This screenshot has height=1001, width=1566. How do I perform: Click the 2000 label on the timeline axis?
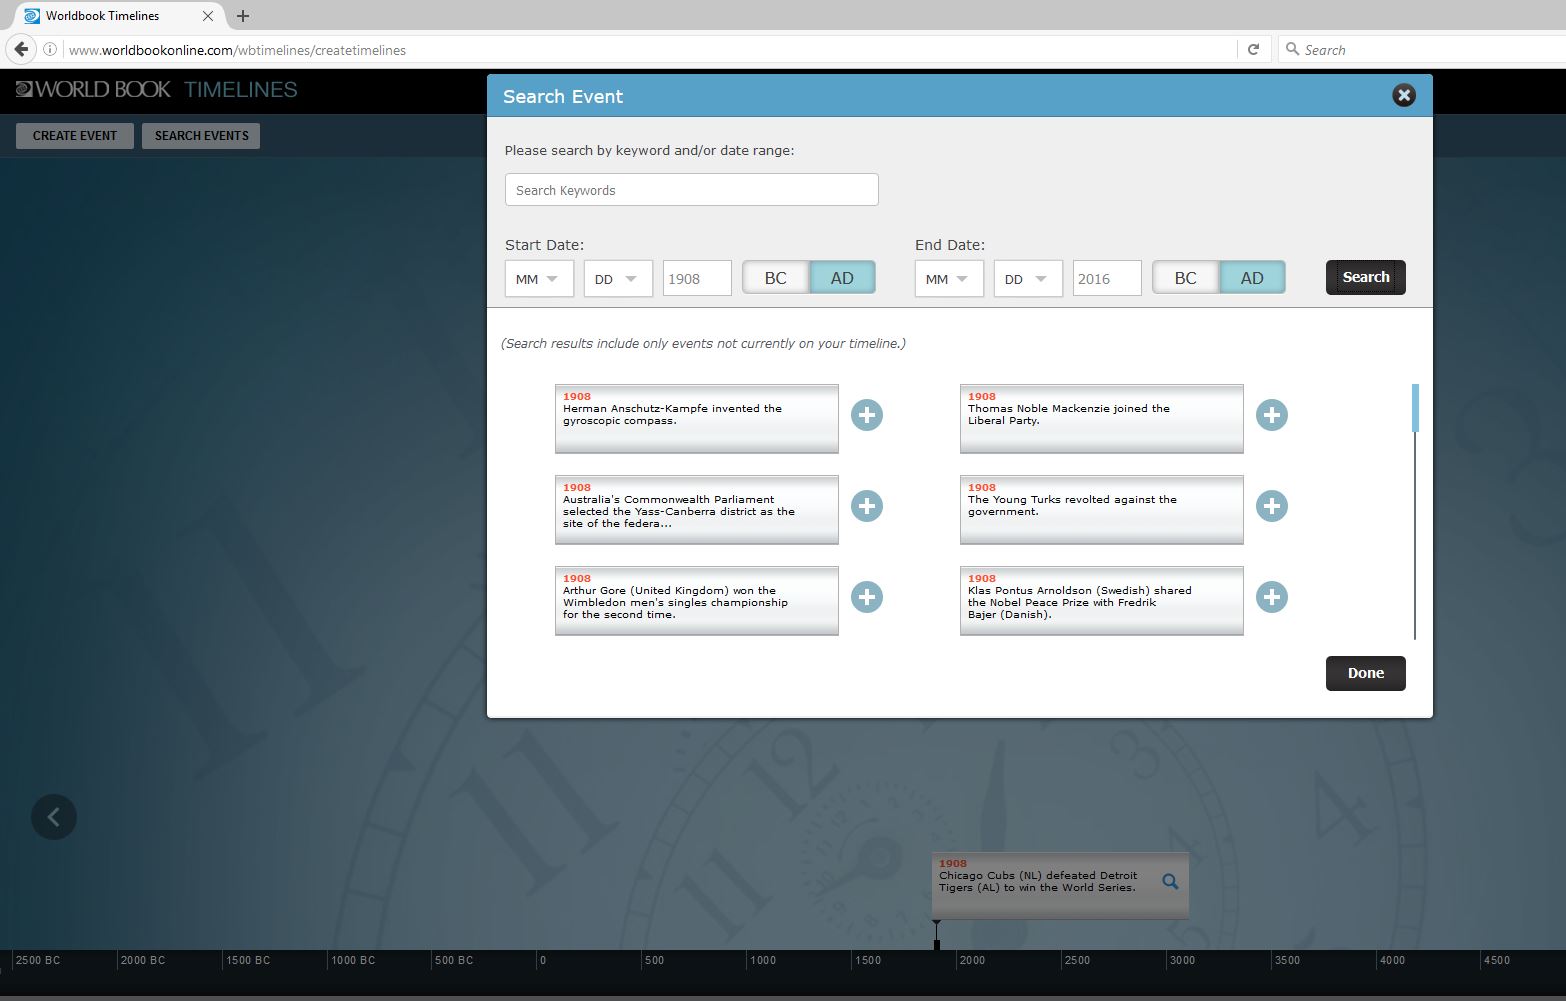point(972,960)
